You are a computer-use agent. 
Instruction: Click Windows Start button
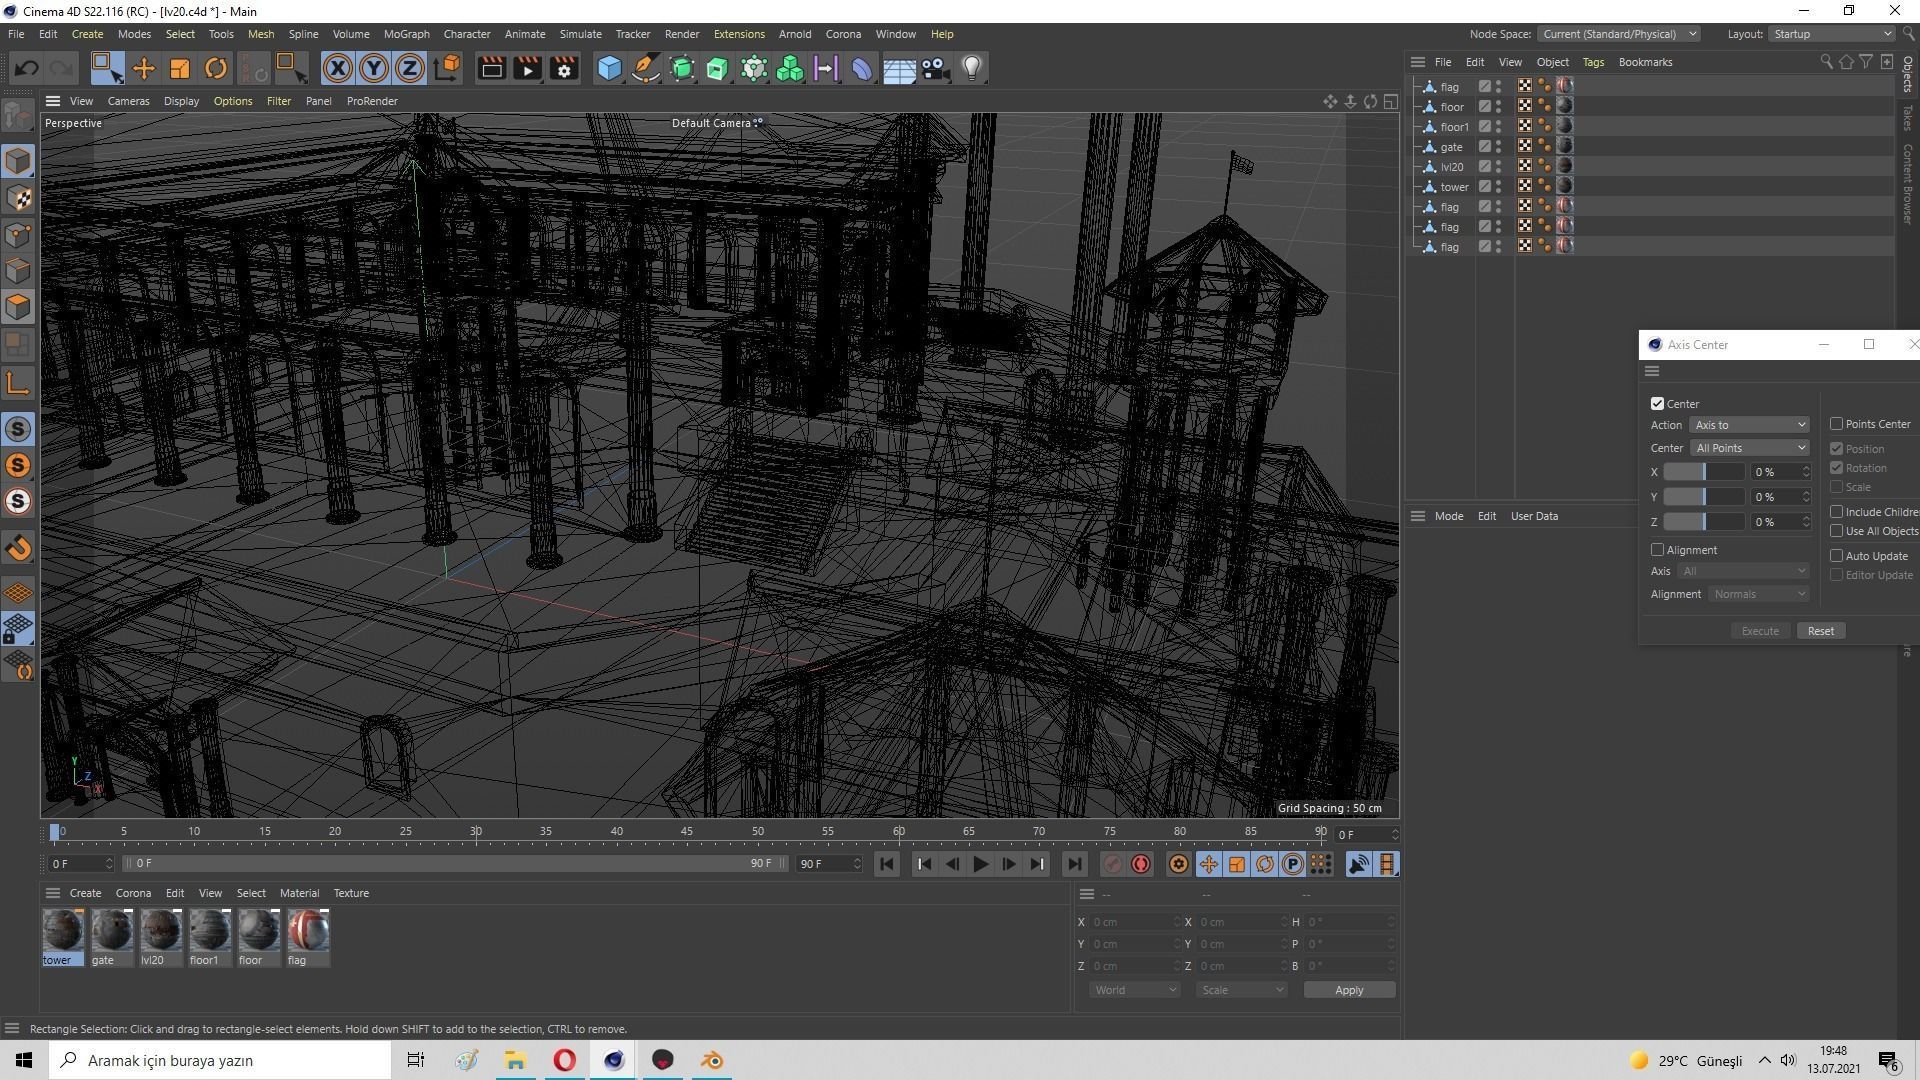click(x=24, y=1060)
